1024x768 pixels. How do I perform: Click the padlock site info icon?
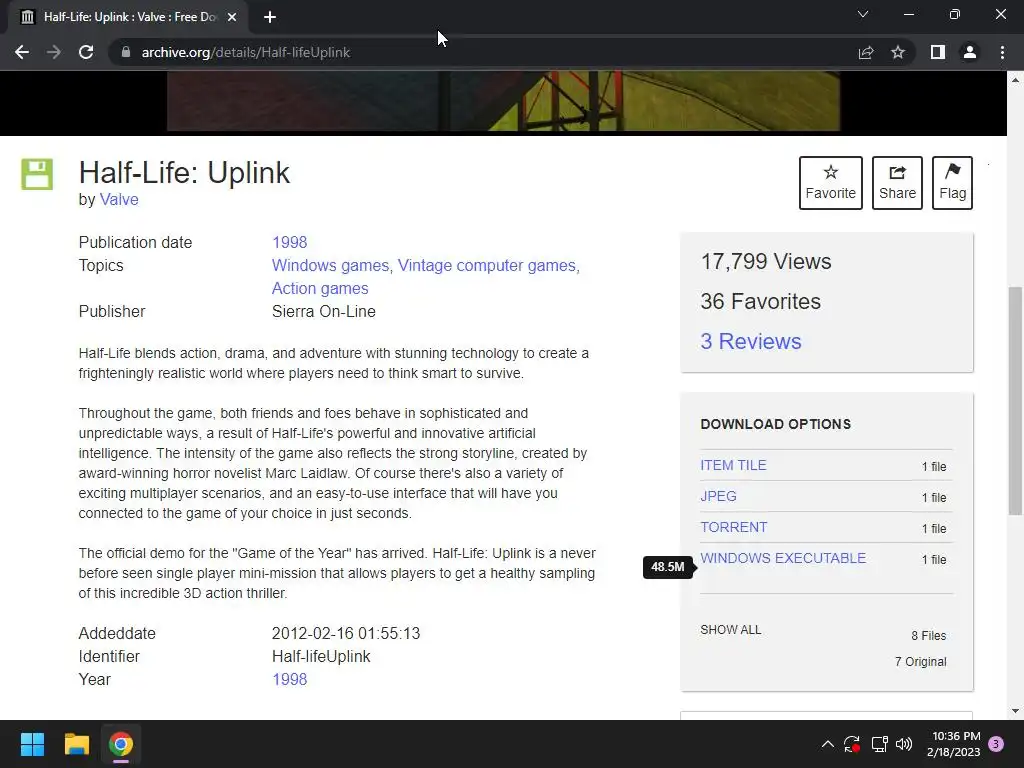(126, 52)
